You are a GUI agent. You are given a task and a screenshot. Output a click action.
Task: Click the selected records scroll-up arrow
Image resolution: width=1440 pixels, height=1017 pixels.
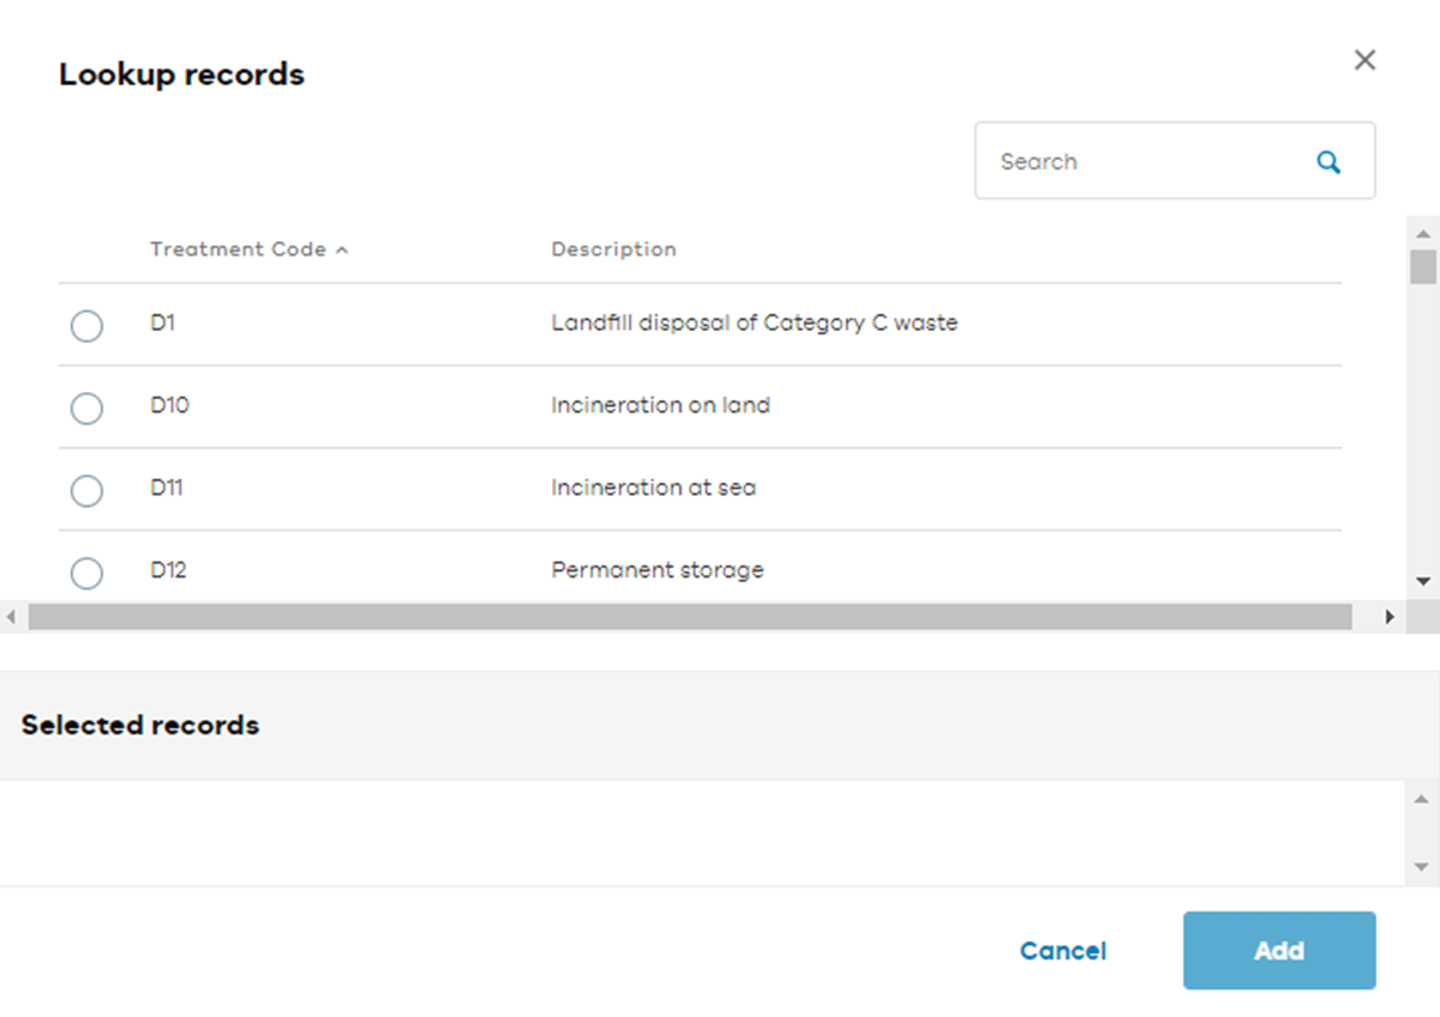click(1421, 799)
